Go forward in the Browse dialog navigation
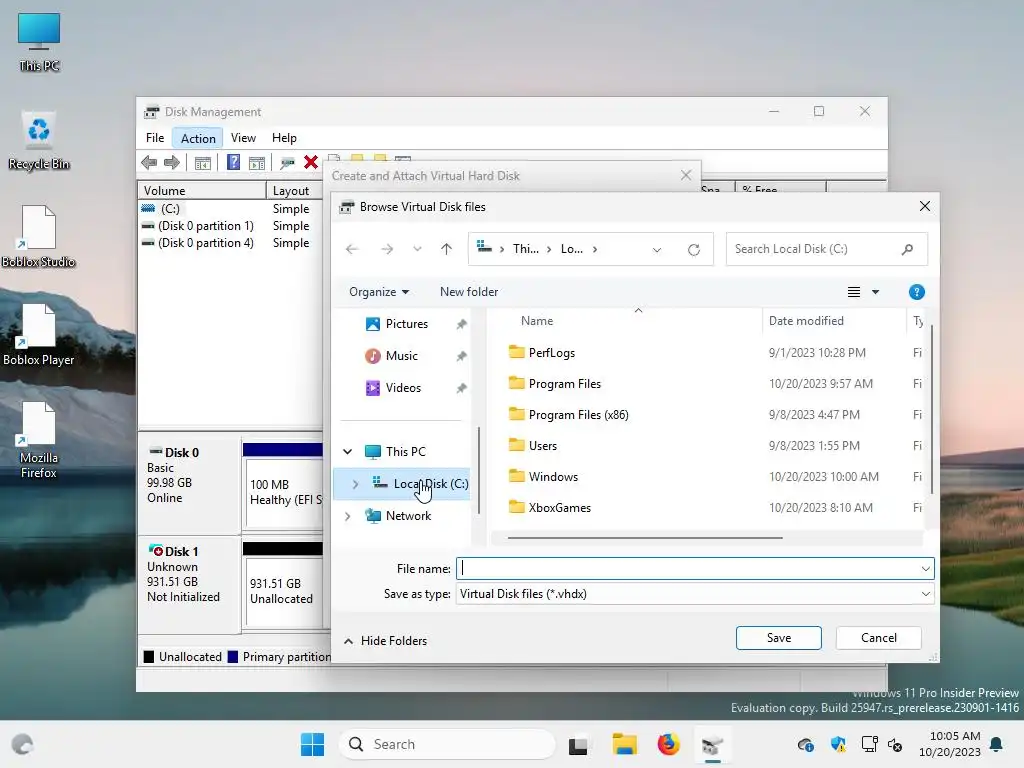 click(387, 249)
